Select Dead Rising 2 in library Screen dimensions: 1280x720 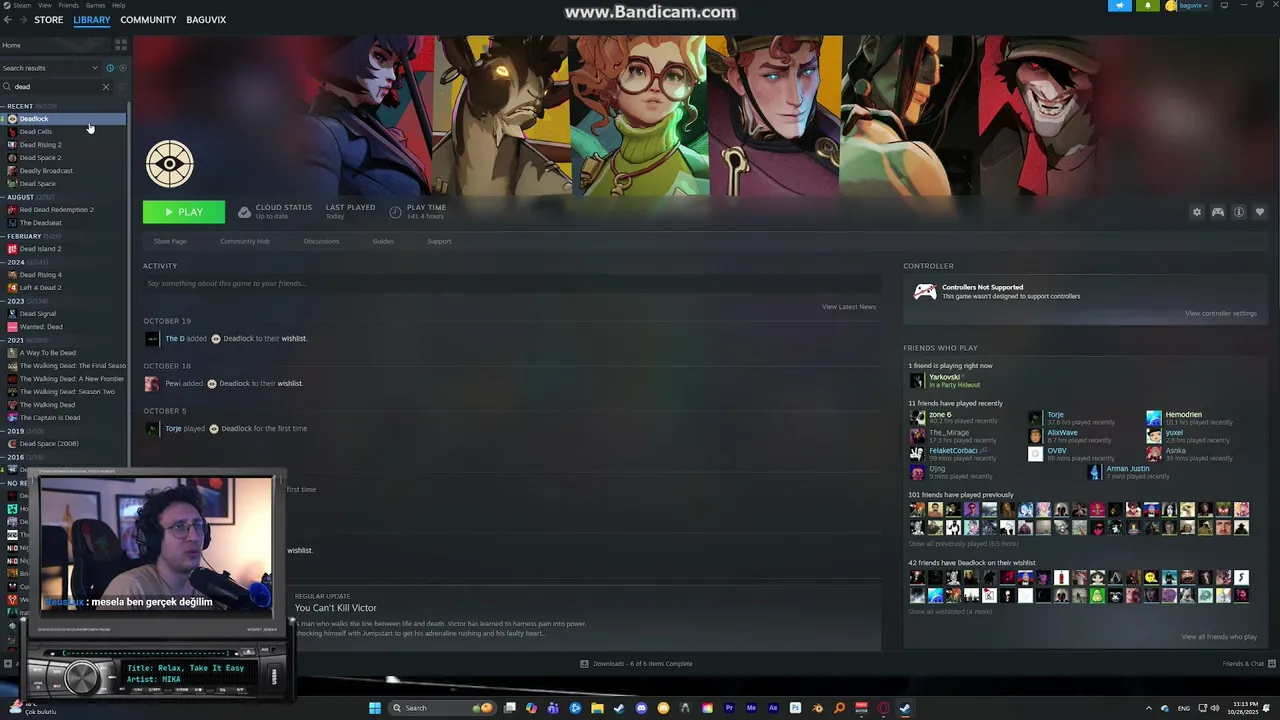pos(40,145)
